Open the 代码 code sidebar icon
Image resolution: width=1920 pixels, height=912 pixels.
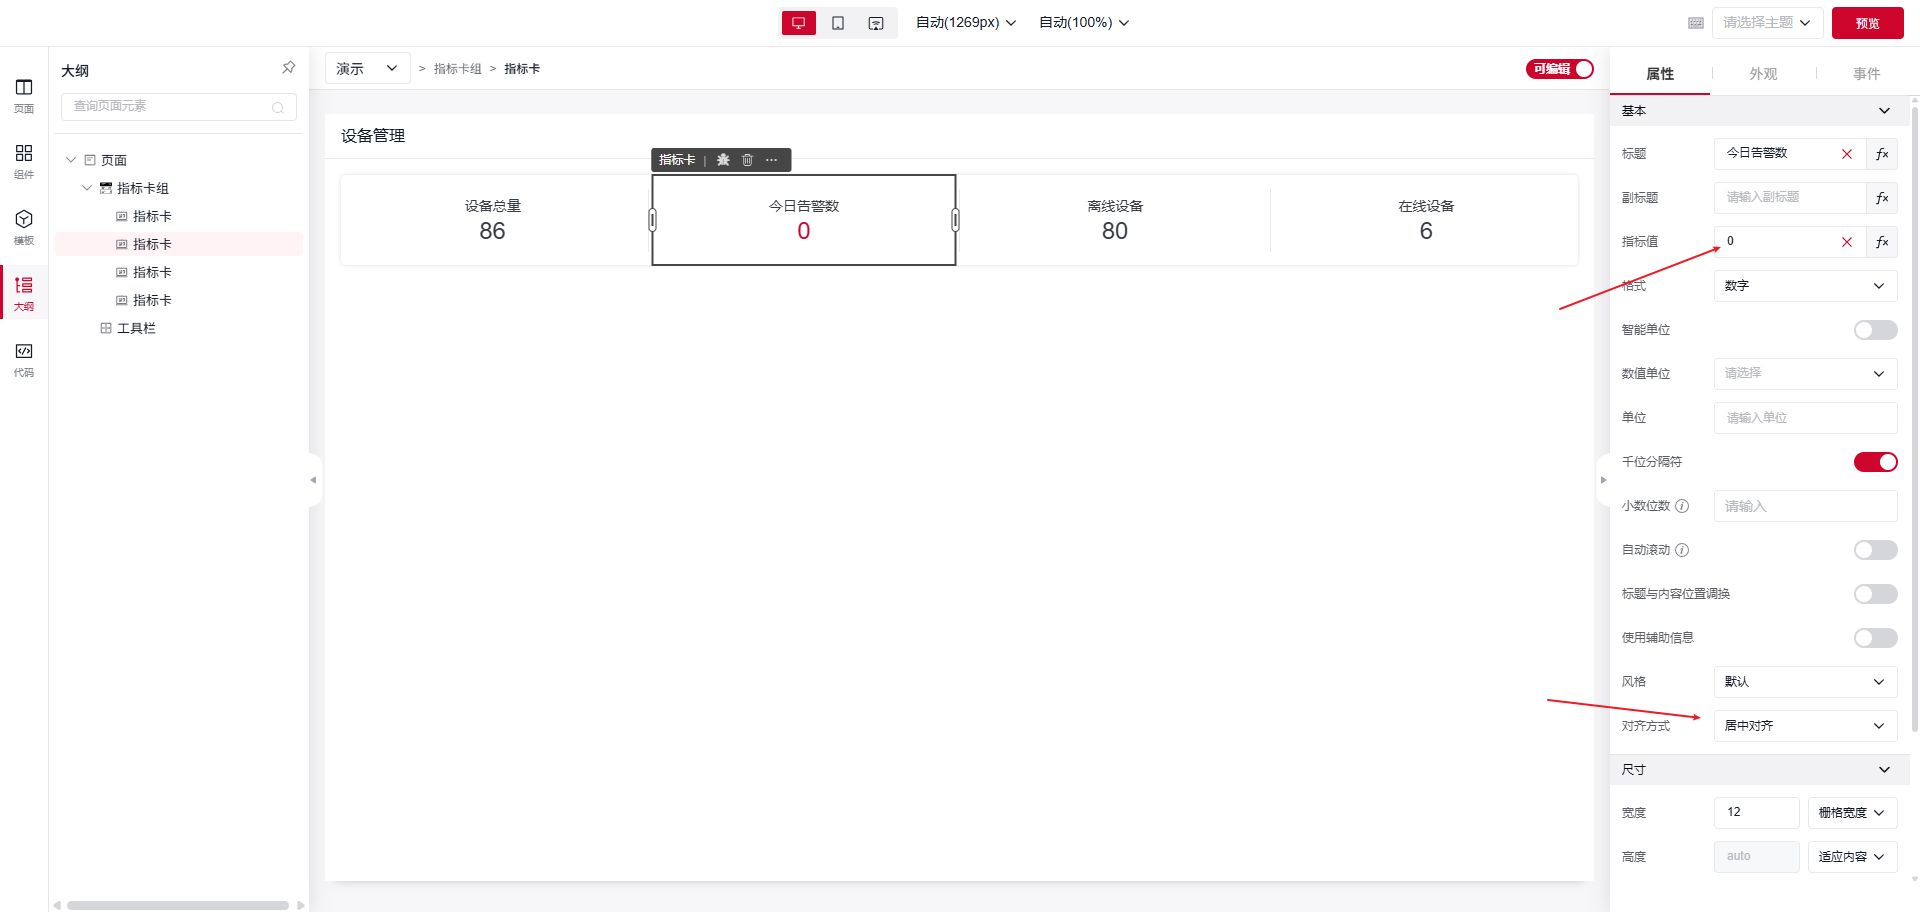tap(24, 358)
